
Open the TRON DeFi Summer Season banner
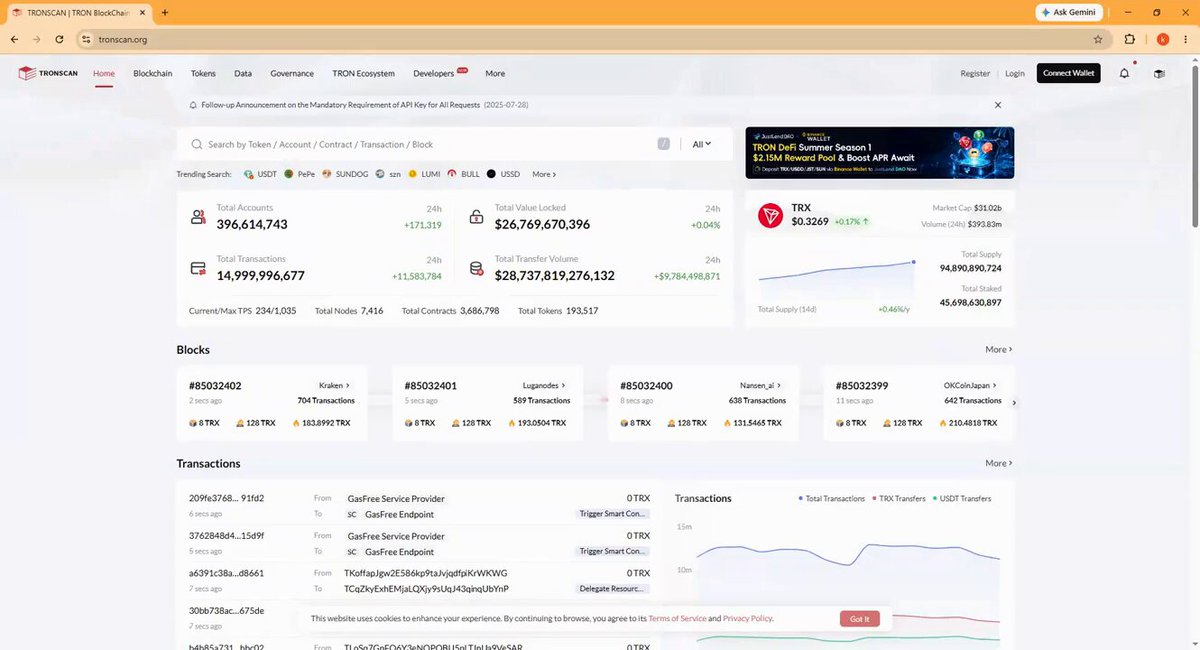(x=879, y=153)
